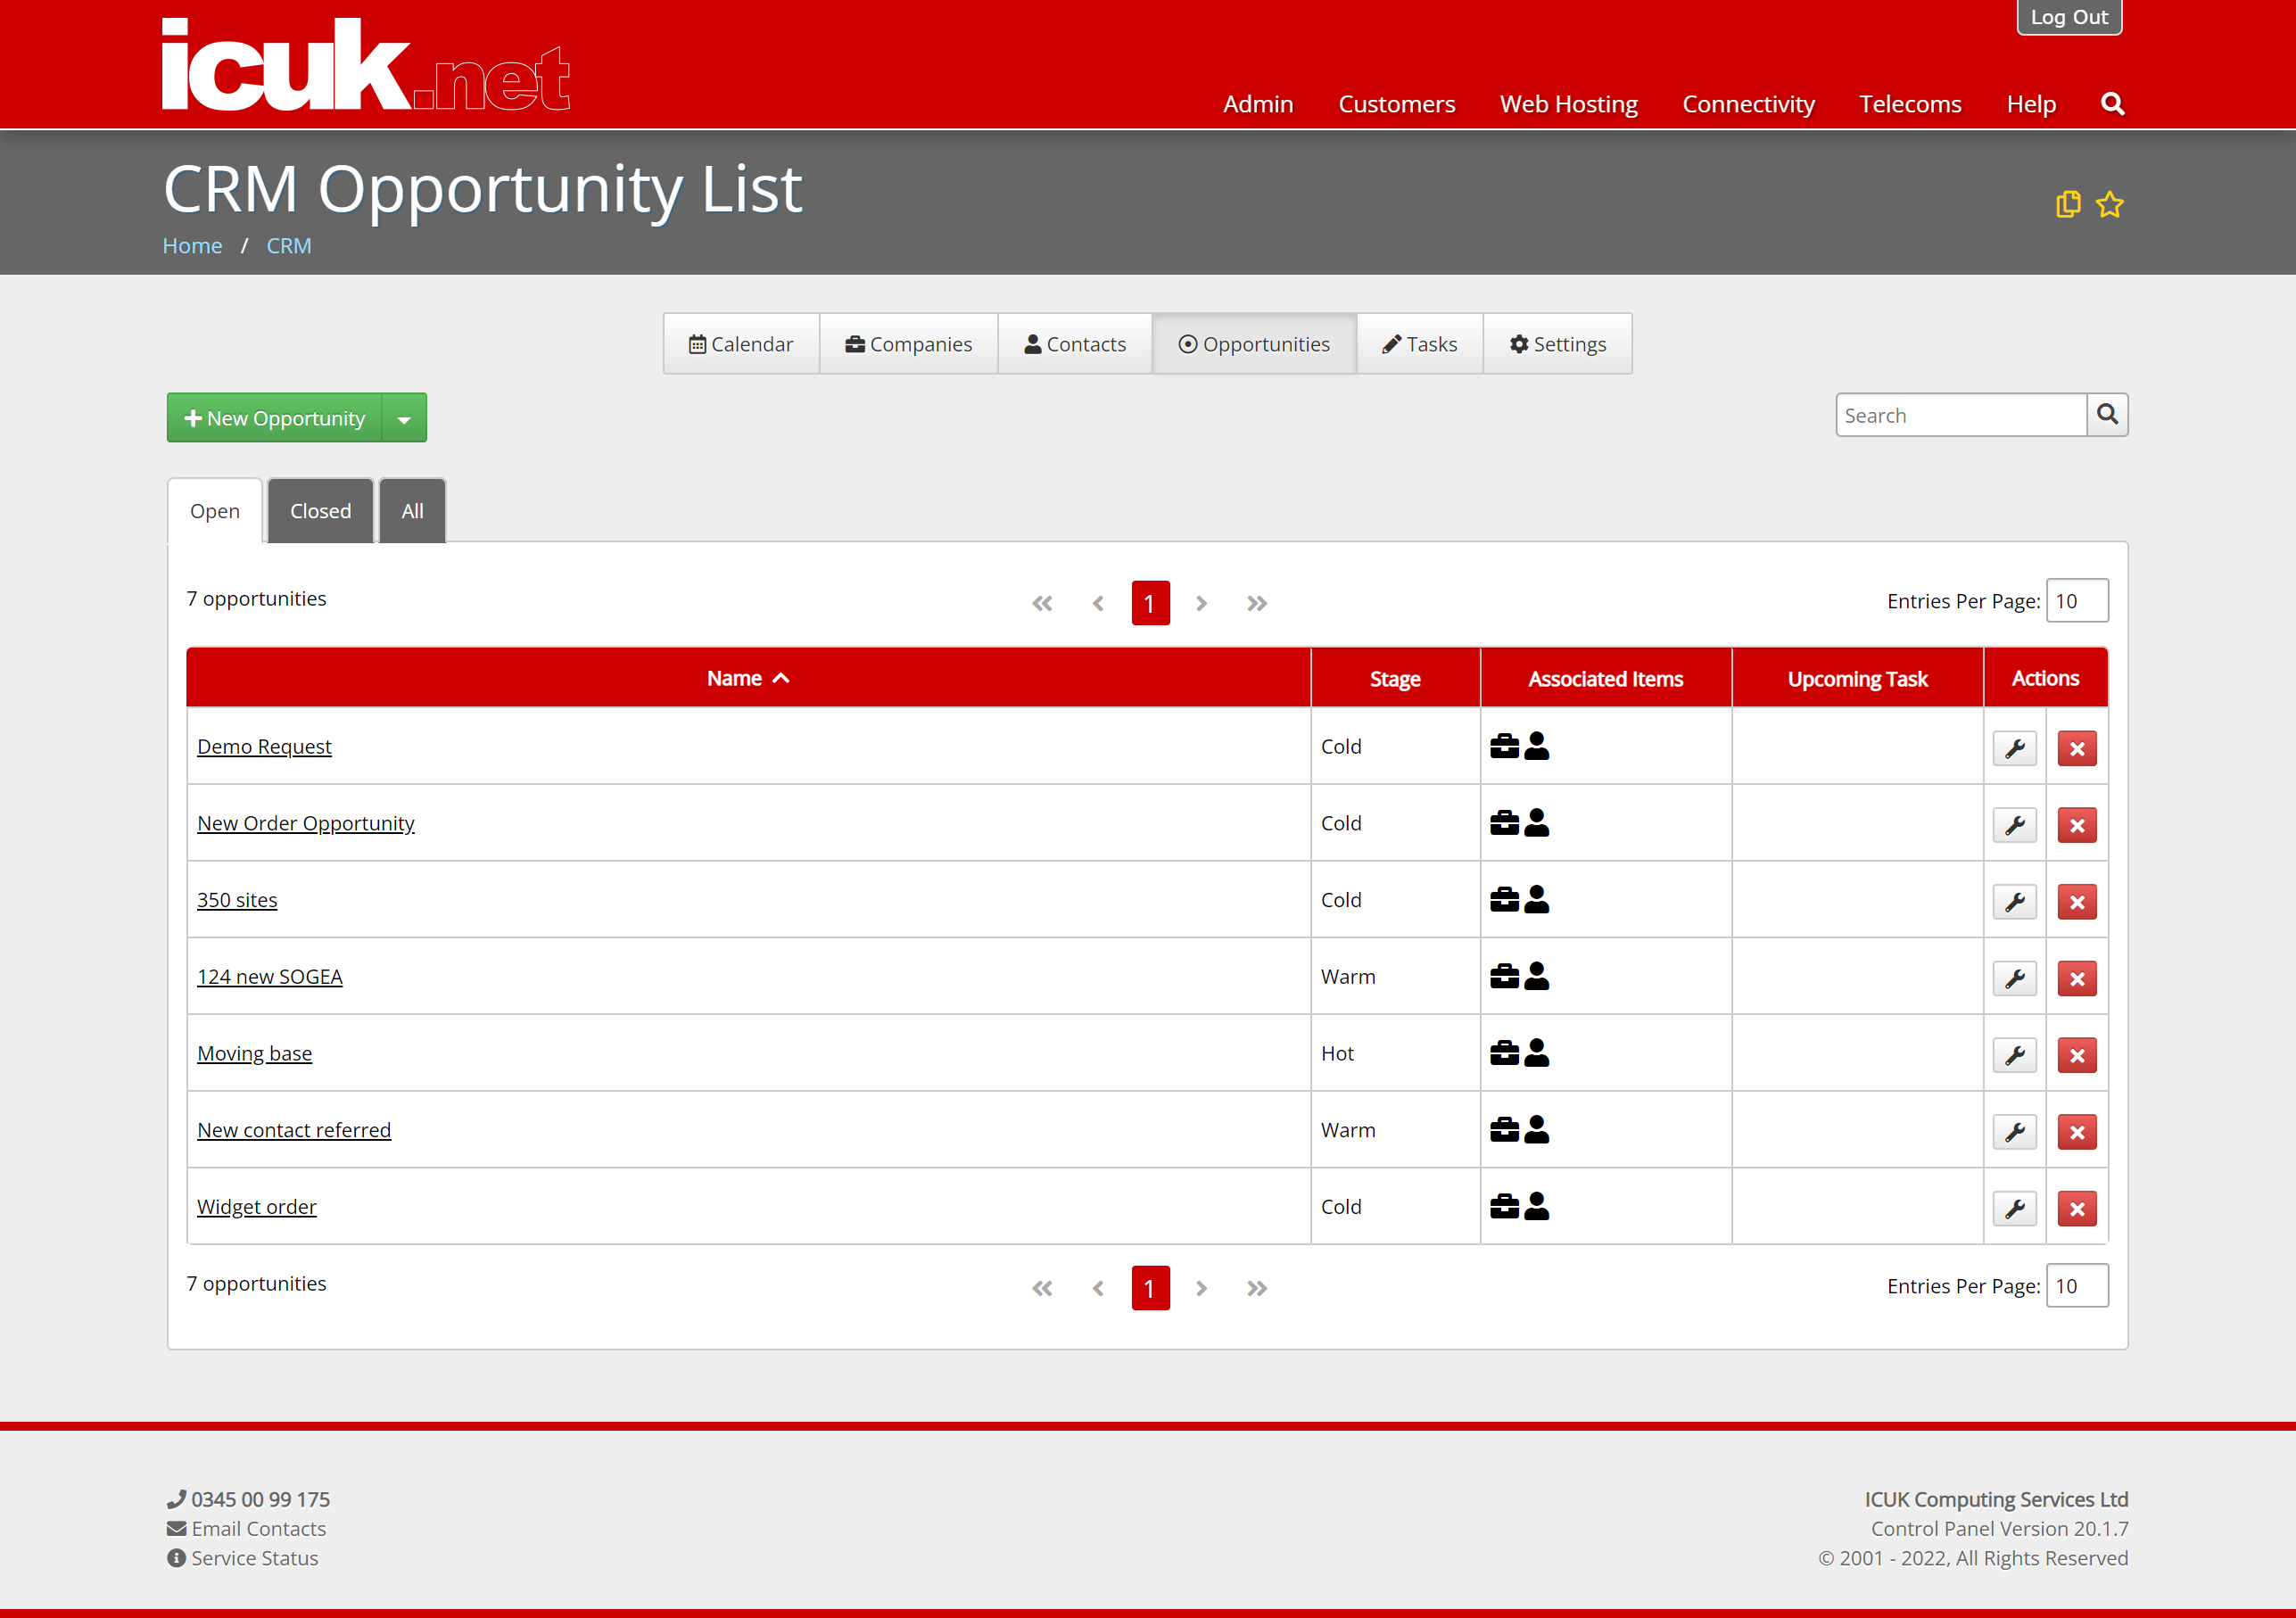Open the Tasks tab

coord(1420,344)
